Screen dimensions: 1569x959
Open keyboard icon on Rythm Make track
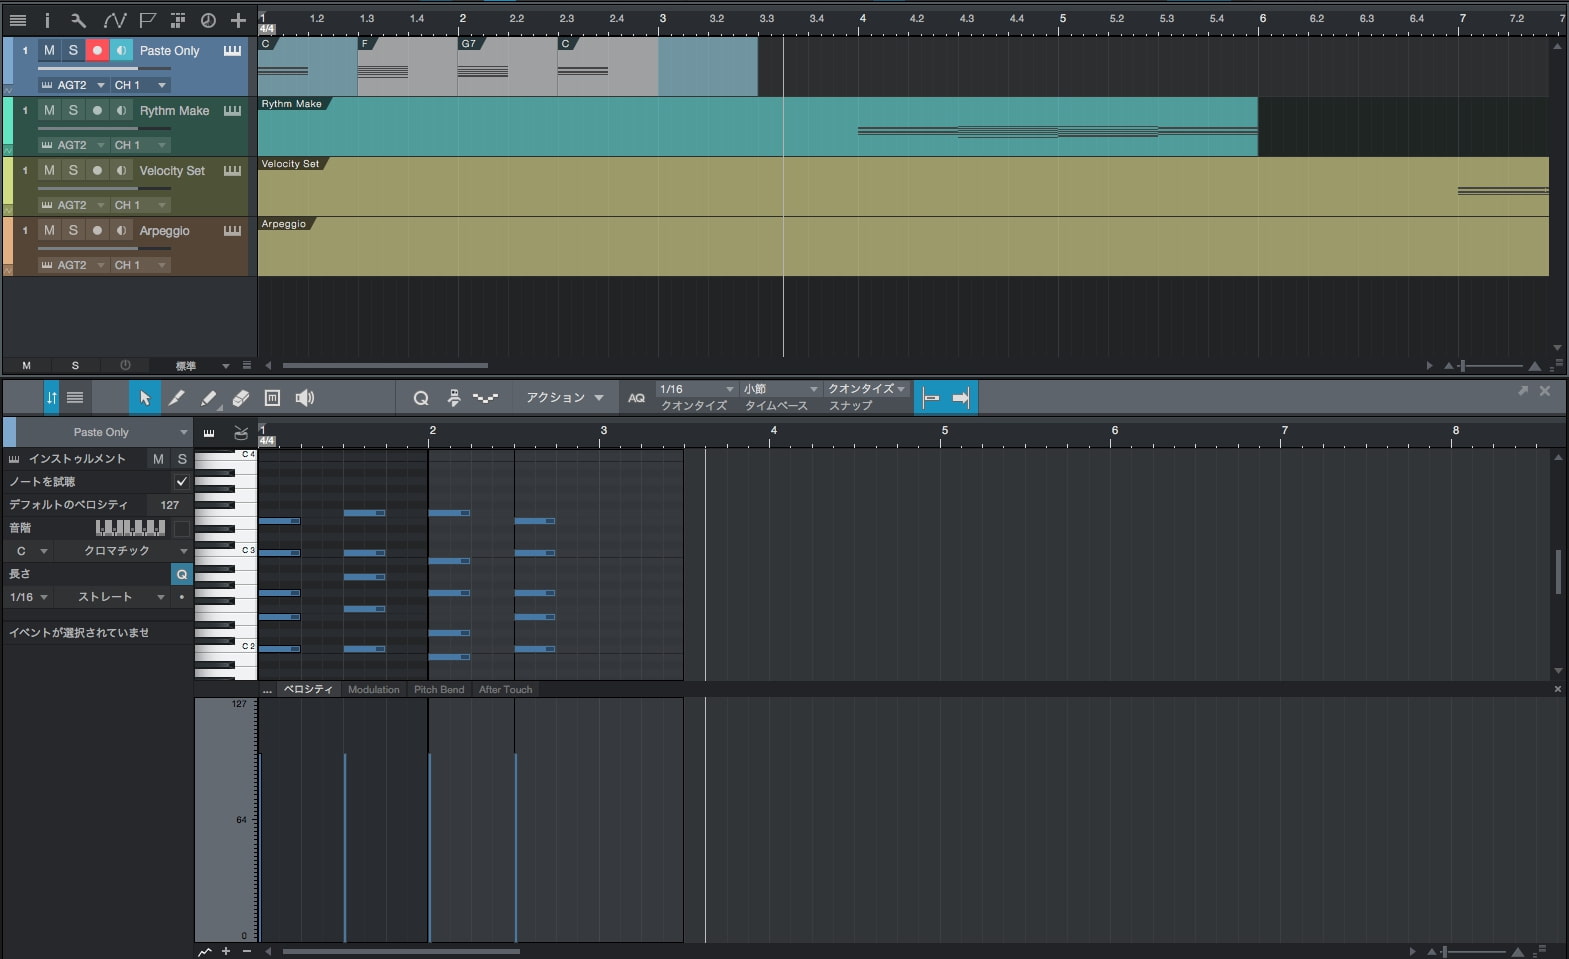pyautogui.click(x=232, y=110)
